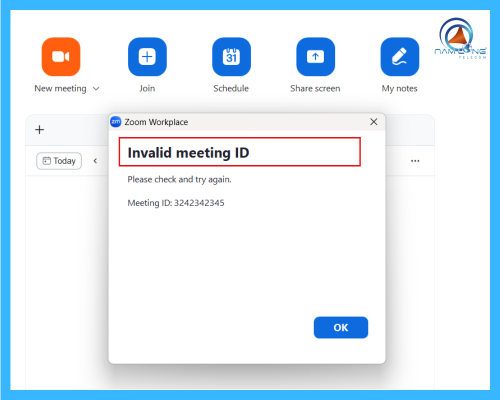
Task: Start a New meeting with the orange camera icon
Action: click(61, 57)
